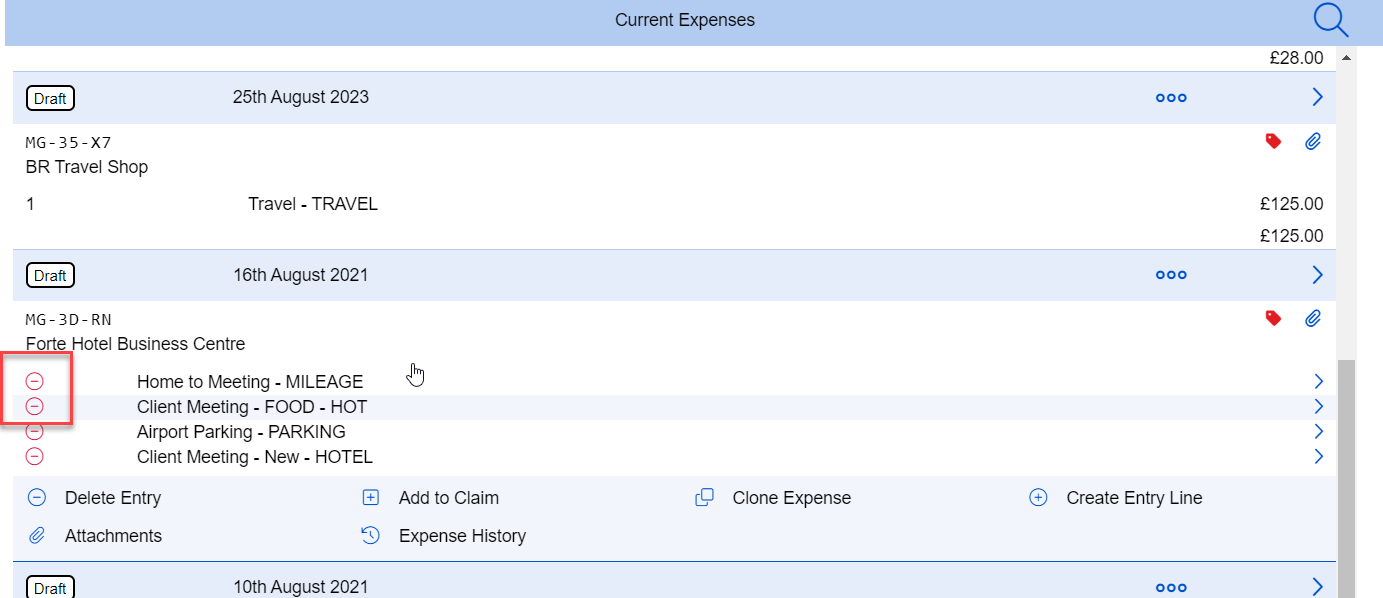Screen dimensions: 1383x598
Task: Open Airport Parking - PARKING line chevron
Action: coord(1319,432)
